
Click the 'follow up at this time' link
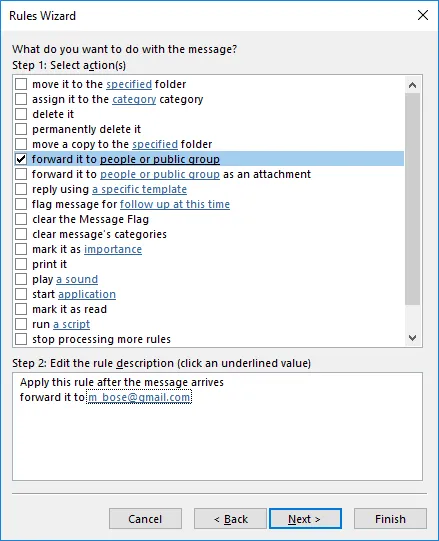pos(175,204)
